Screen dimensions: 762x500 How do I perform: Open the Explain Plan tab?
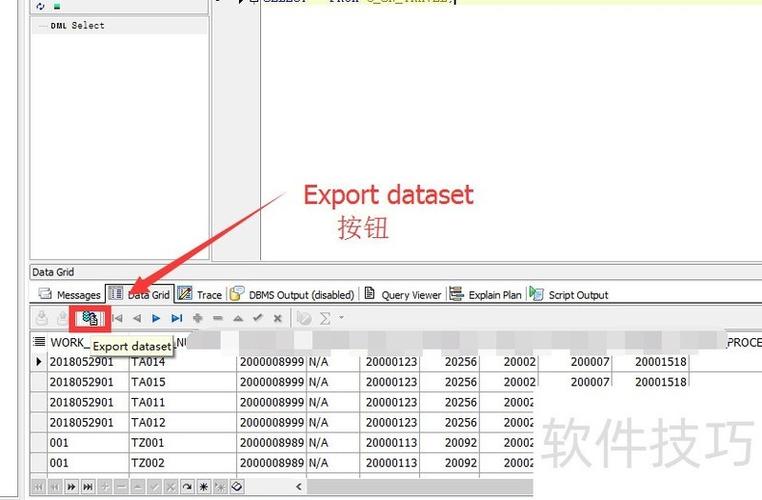pos(485,294)
